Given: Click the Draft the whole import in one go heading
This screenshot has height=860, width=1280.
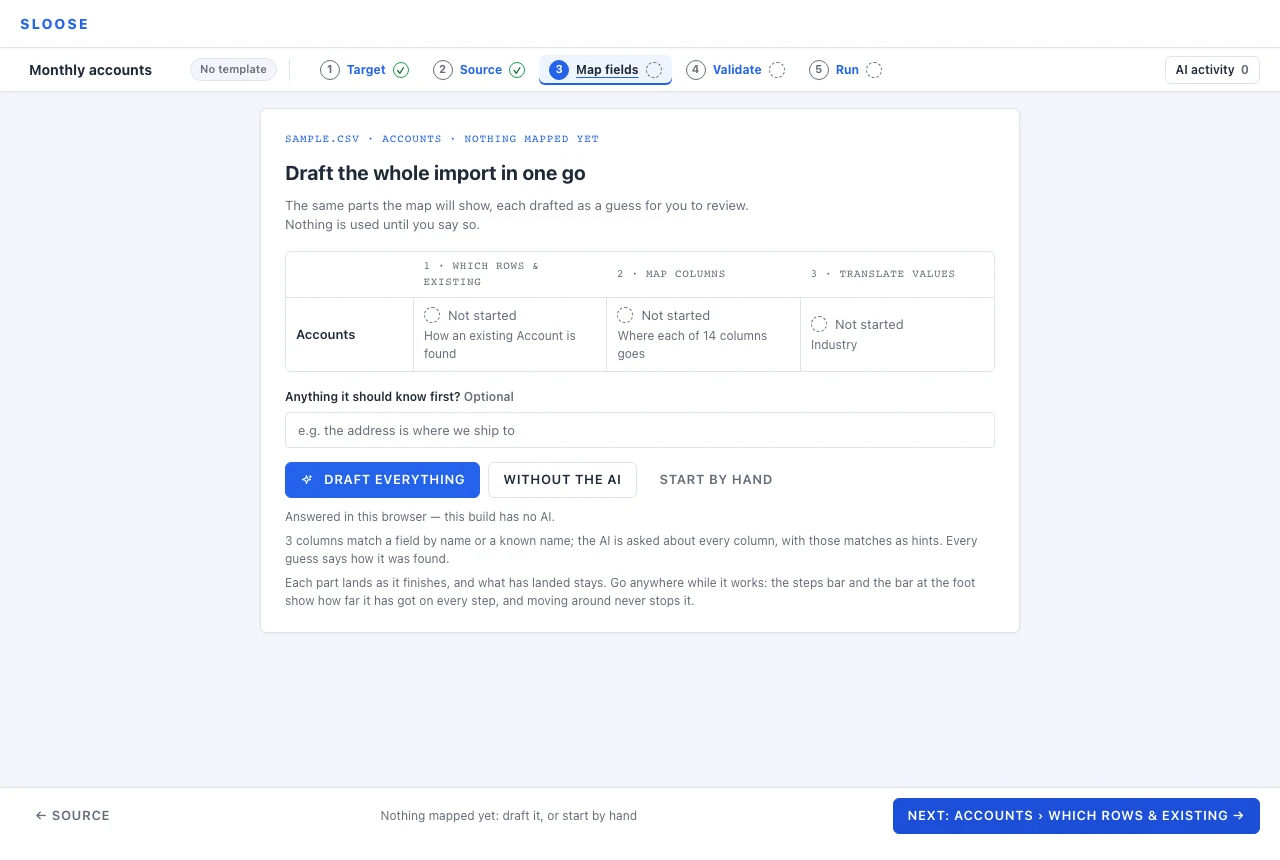Looking at the screenshot, I should (x=435, y=173).
